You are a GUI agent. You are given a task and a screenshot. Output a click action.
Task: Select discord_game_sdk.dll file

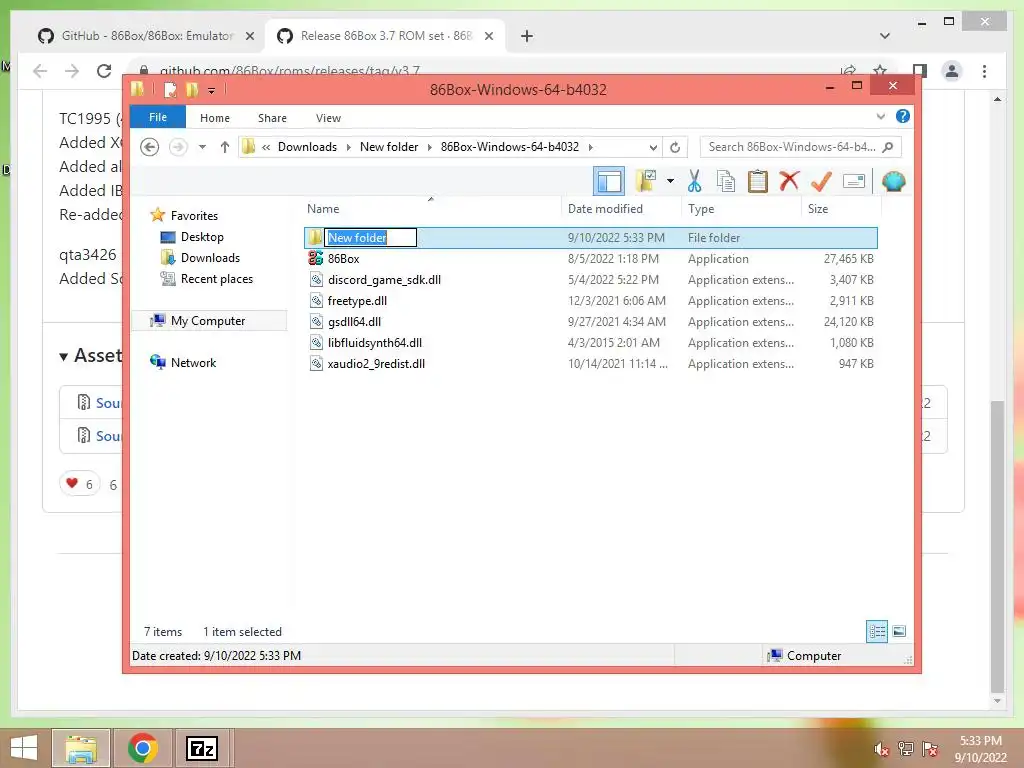(384, 280)
